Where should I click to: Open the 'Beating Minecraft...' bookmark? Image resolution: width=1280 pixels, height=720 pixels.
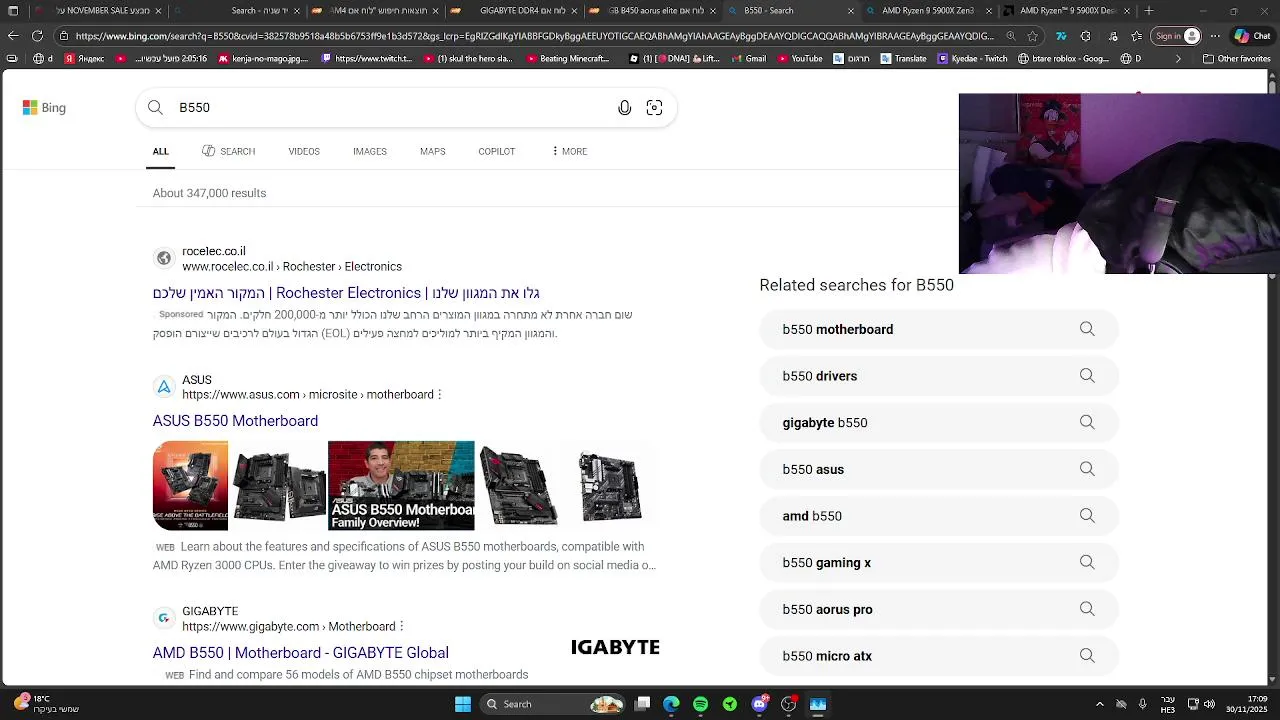click(x=566, y=59)
